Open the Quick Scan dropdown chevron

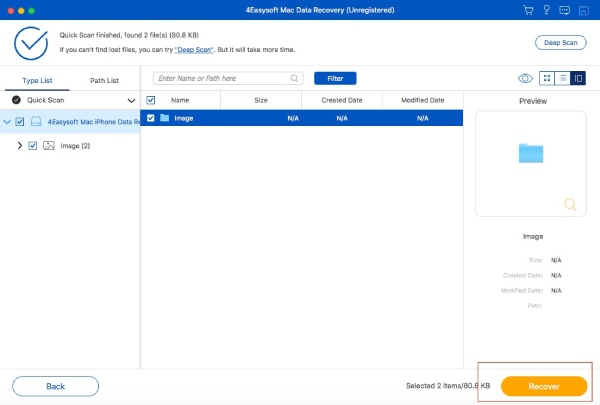[131, 101]
